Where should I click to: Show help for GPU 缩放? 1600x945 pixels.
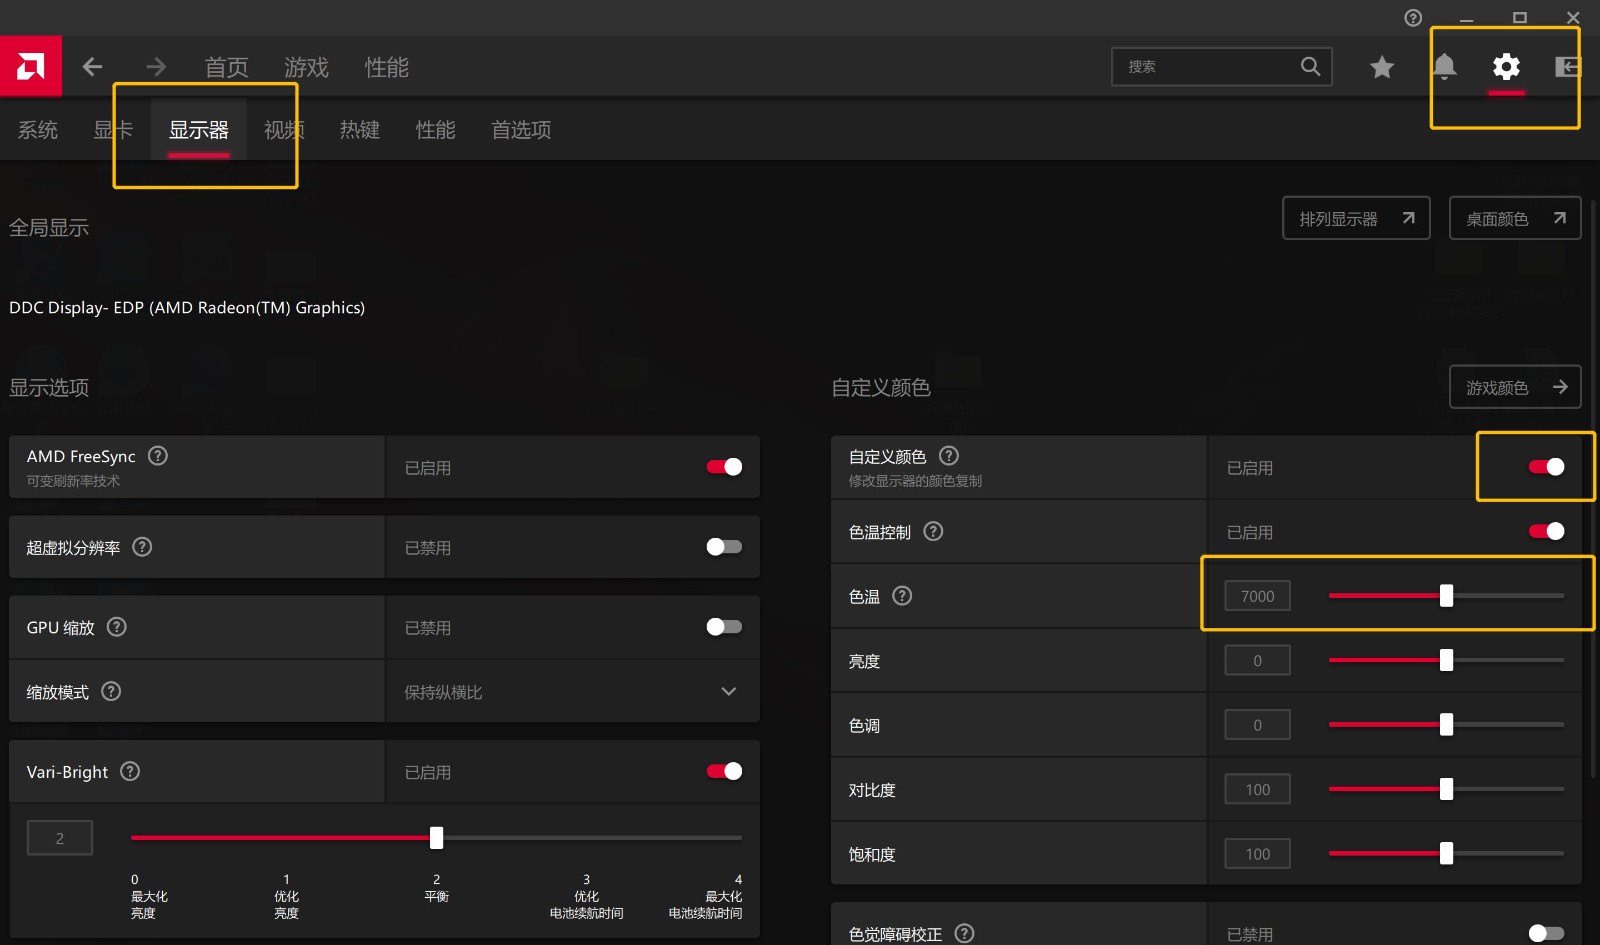pos(117,627)
